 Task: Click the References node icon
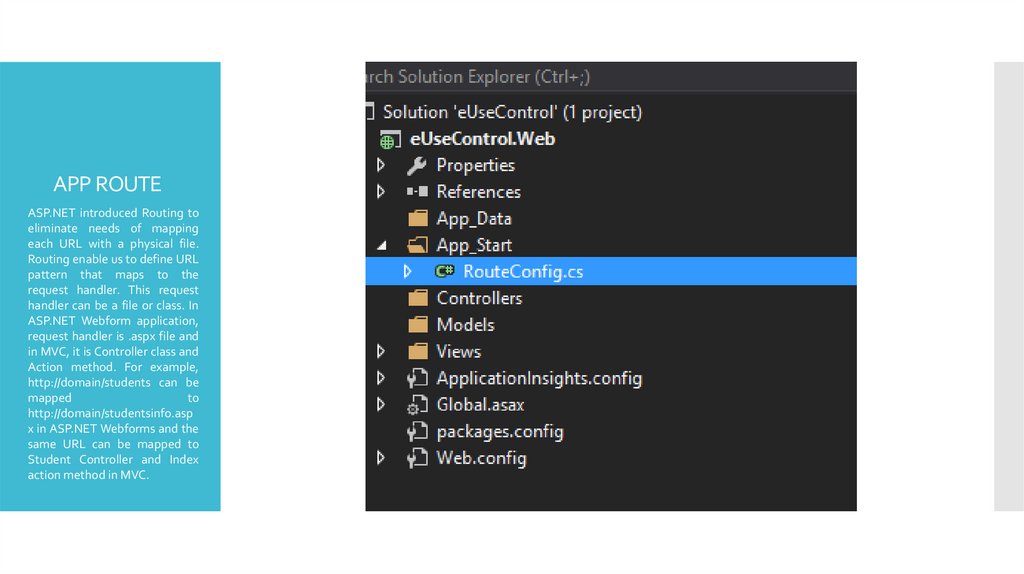click(417, 192)
